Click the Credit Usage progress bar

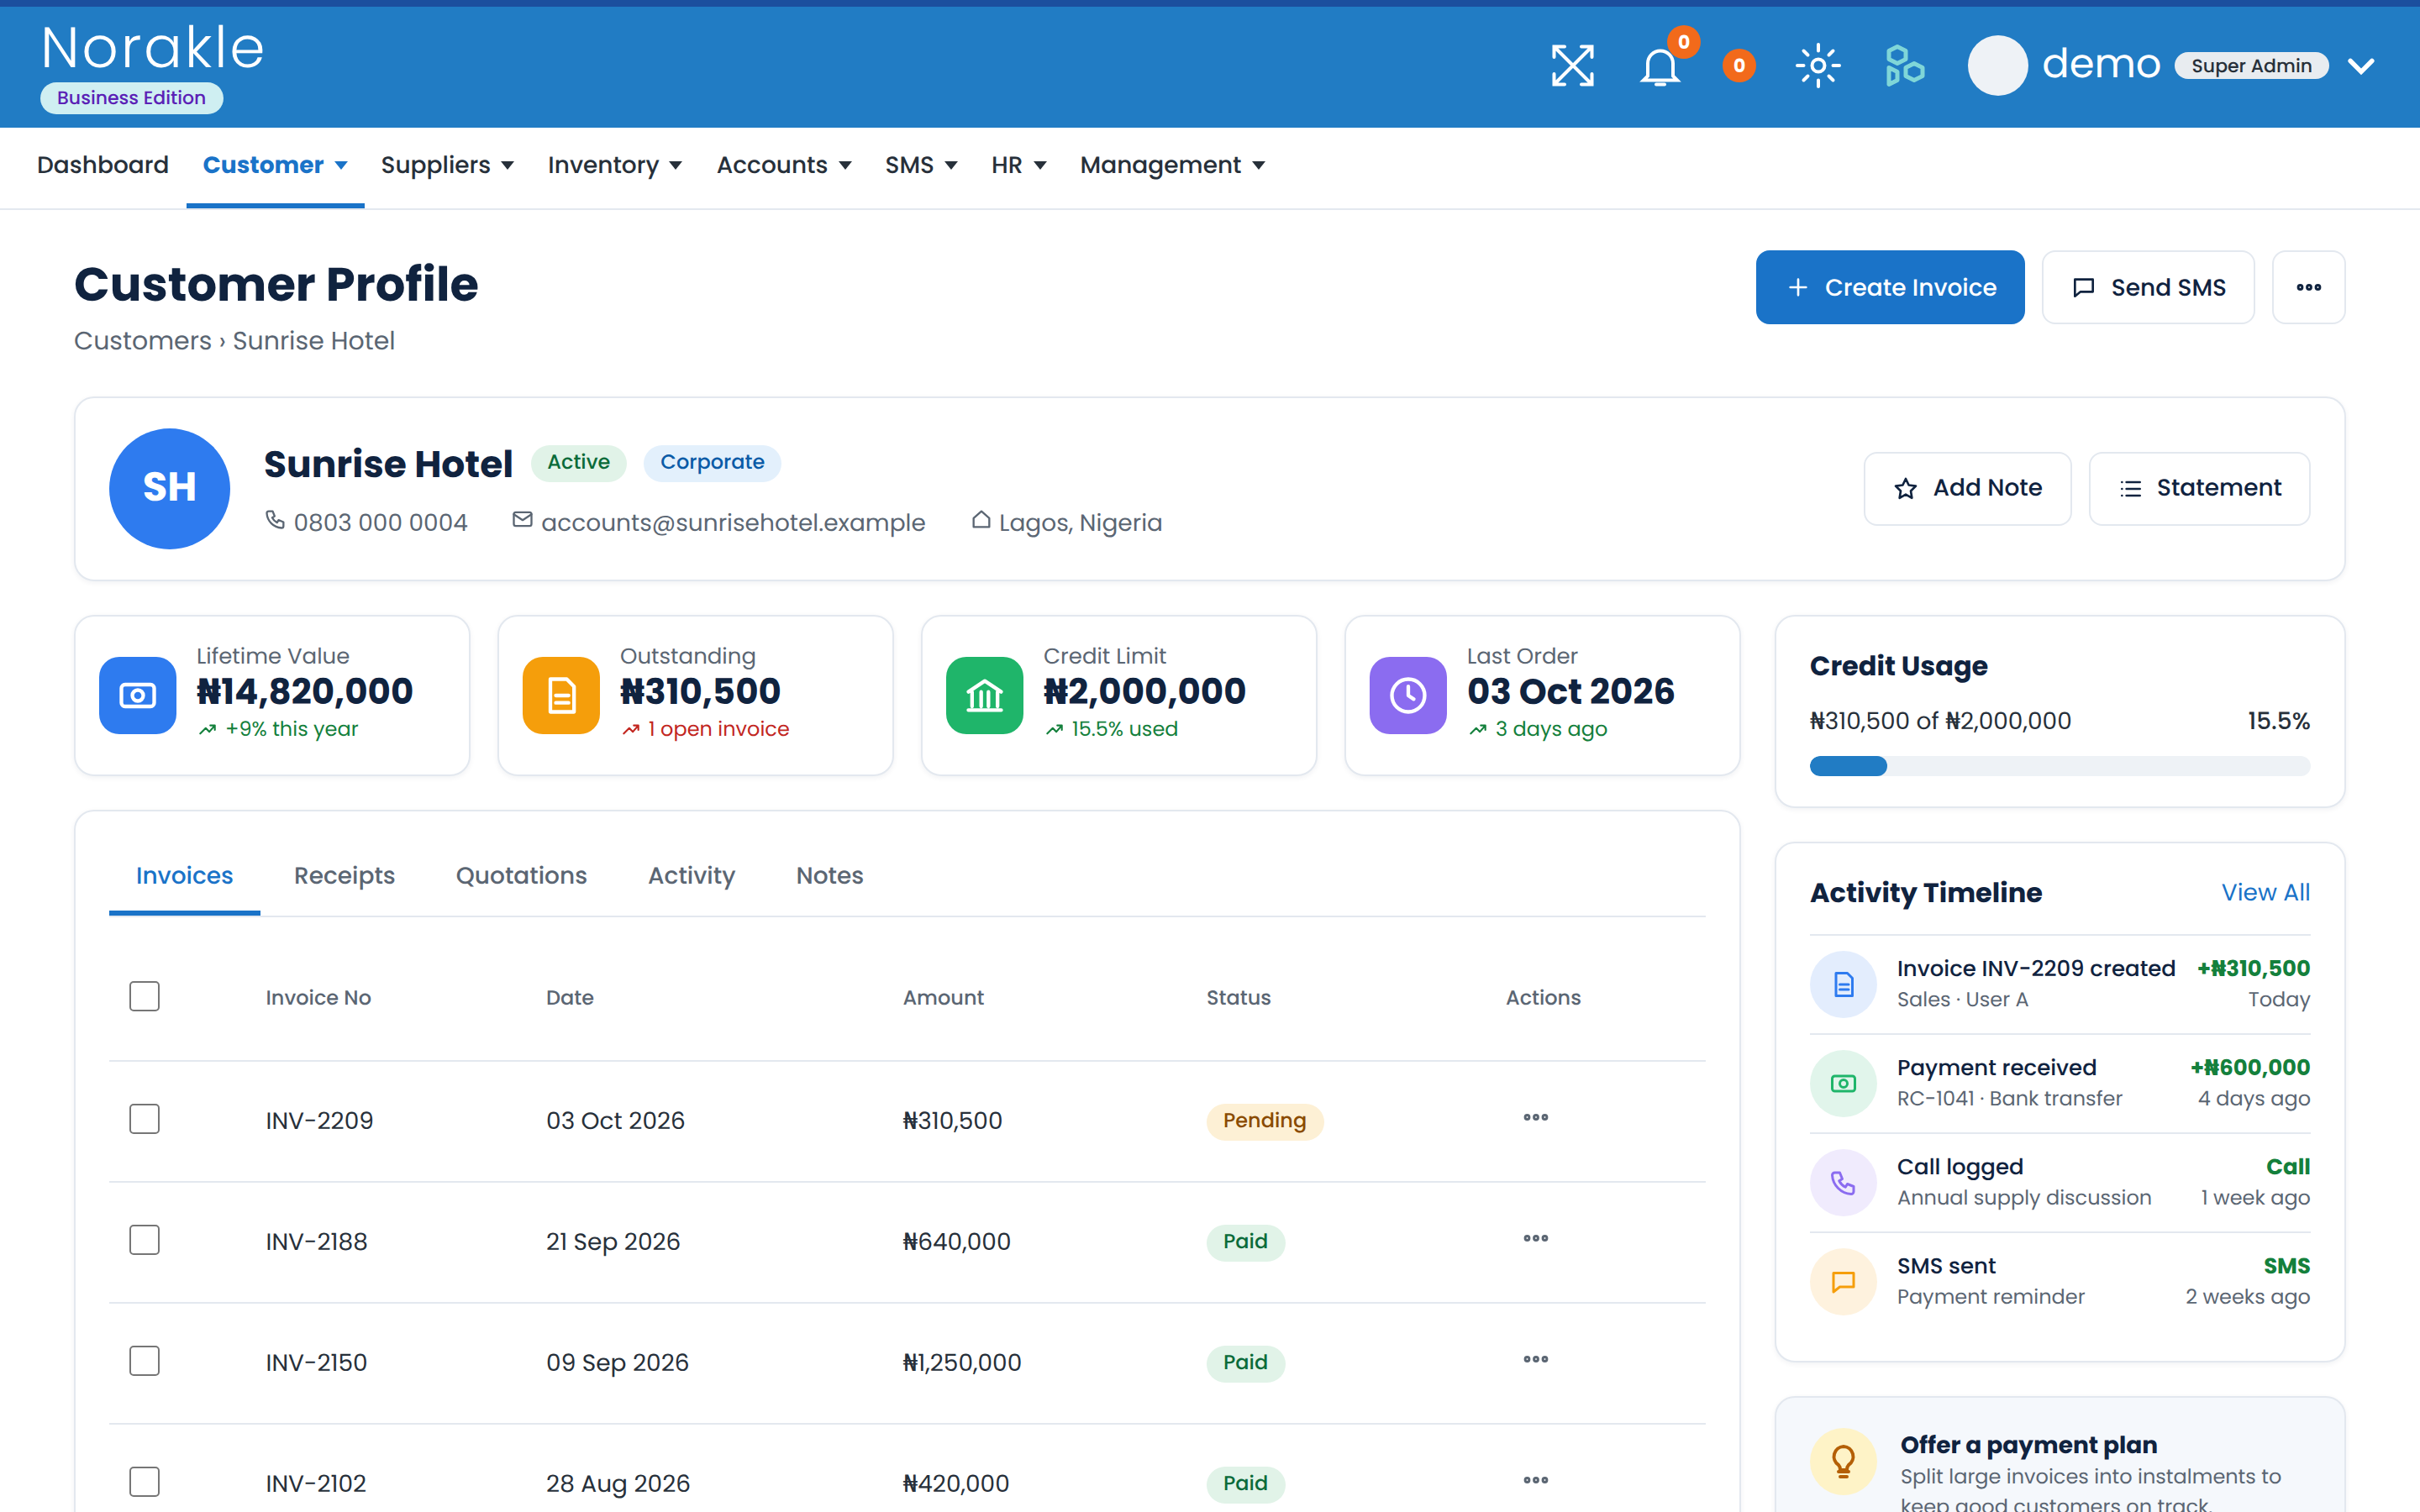tap(2060, 766)
